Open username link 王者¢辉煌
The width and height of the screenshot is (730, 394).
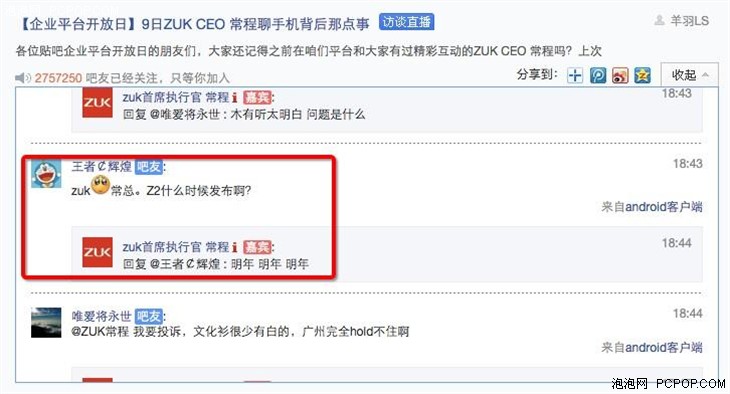pos(101,166)
